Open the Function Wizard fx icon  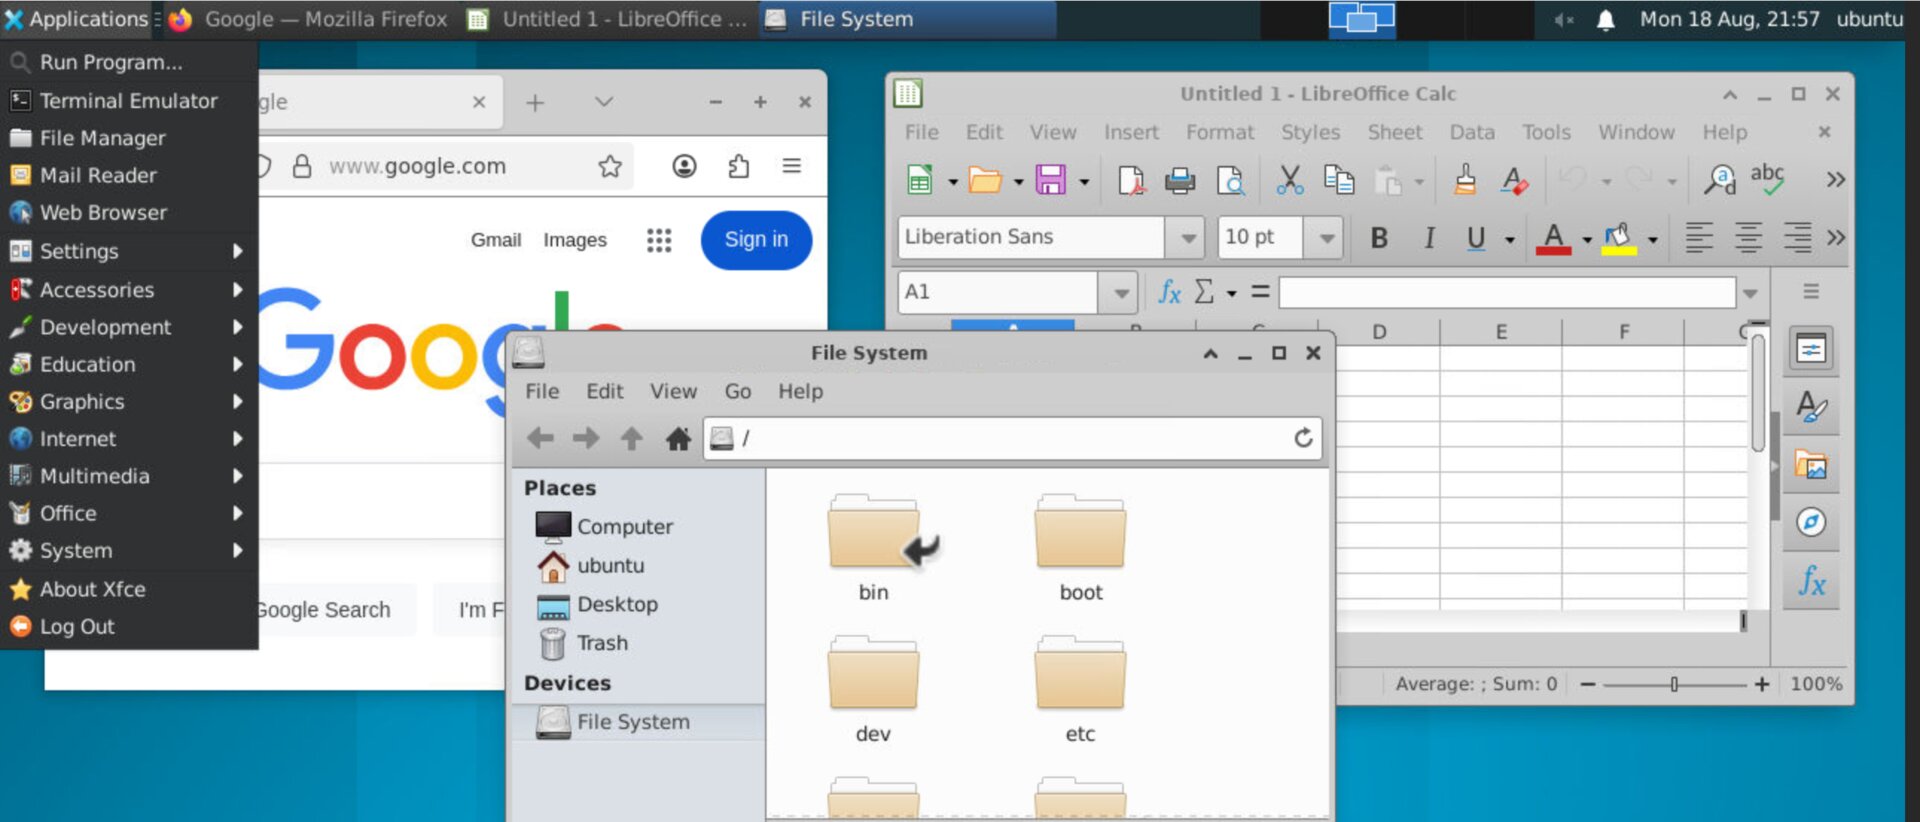pos(1169,292)
